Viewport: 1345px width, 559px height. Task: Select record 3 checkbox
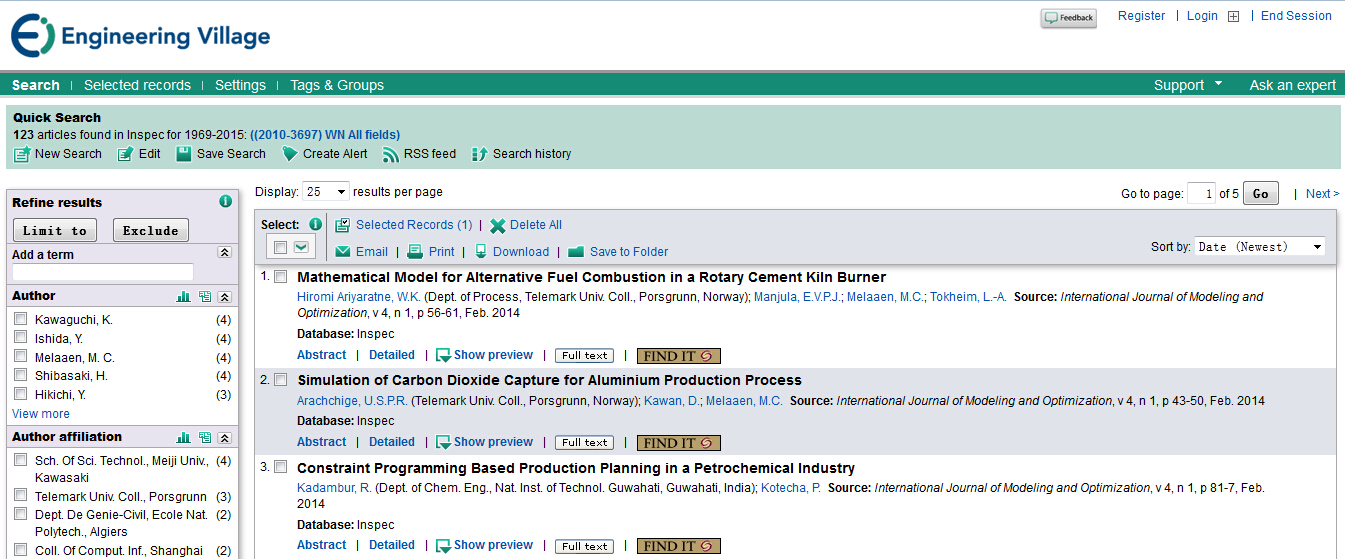[281, 467]
